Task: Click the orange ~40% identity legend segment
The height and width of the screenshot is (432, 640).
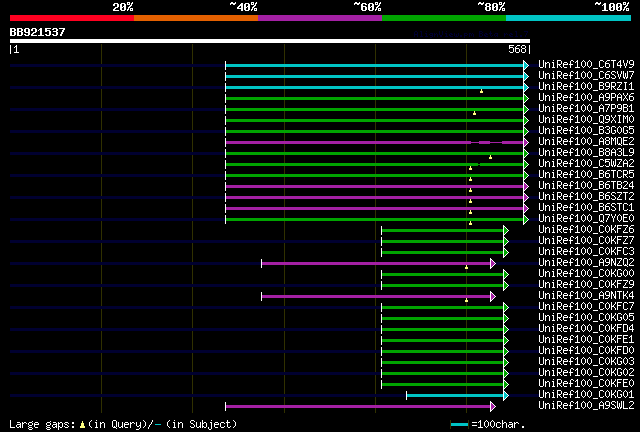Action: [196, 18]
